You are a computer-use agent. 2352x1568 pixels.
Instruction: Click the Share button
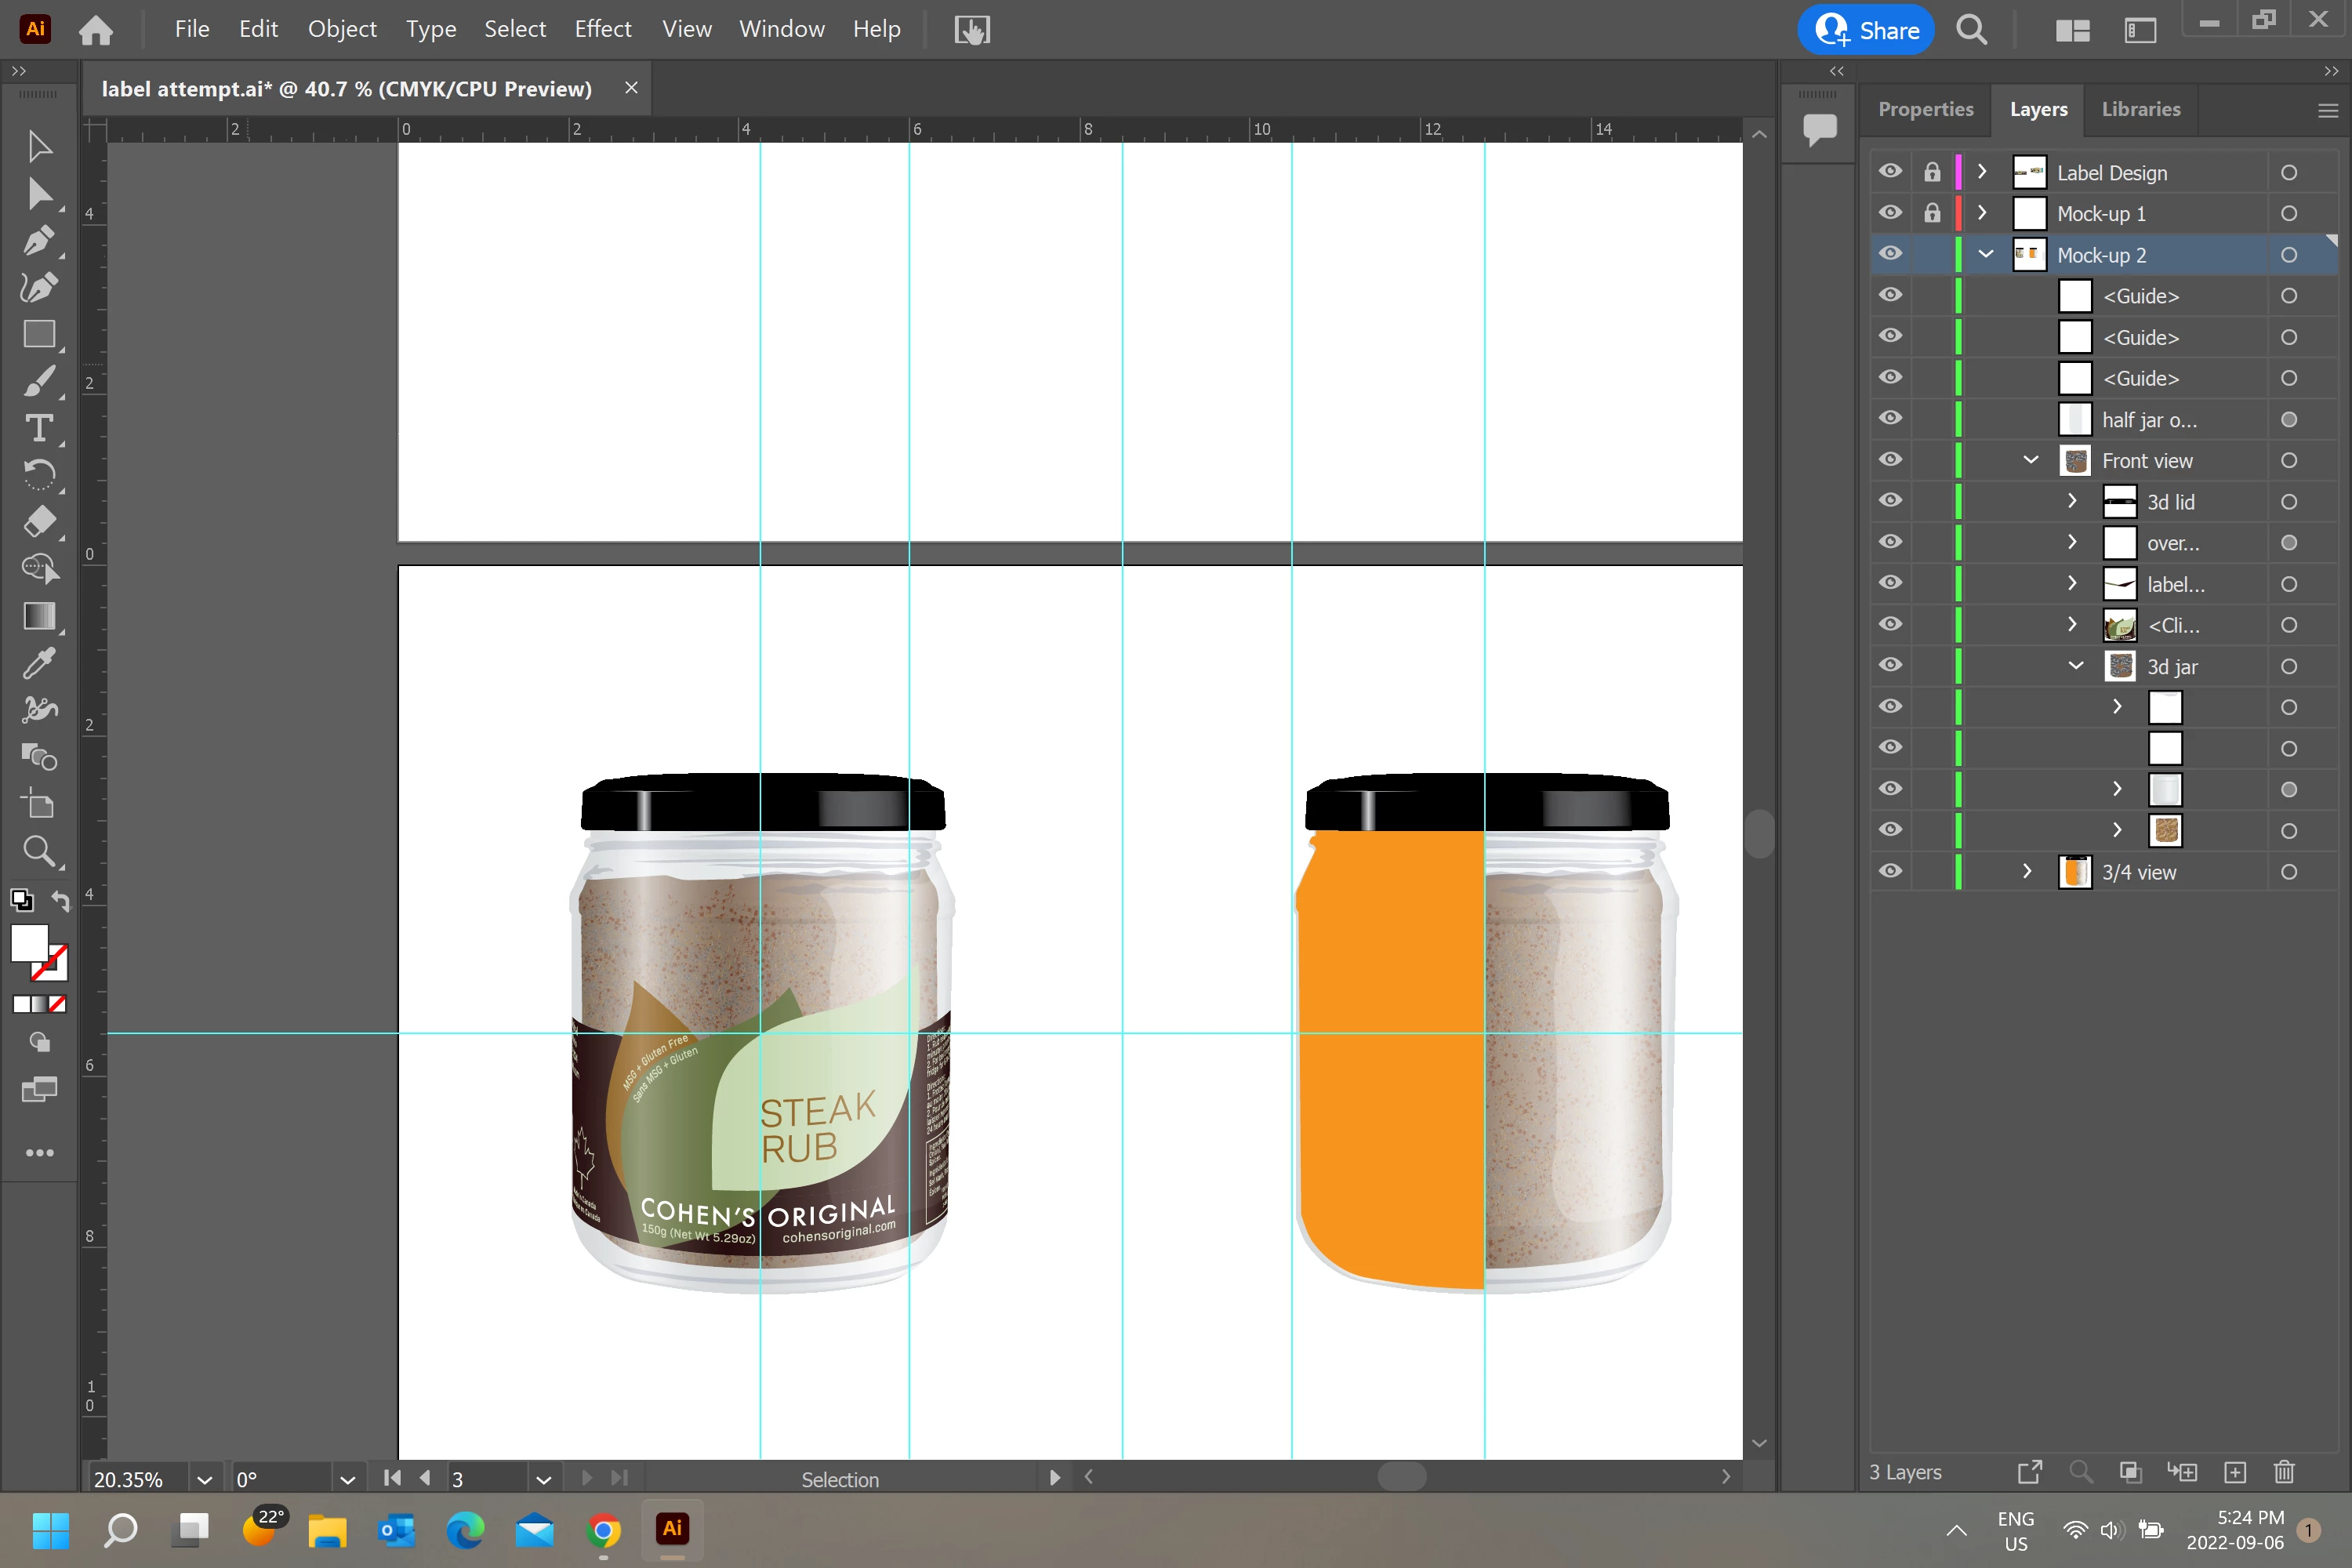(1866, 30)
